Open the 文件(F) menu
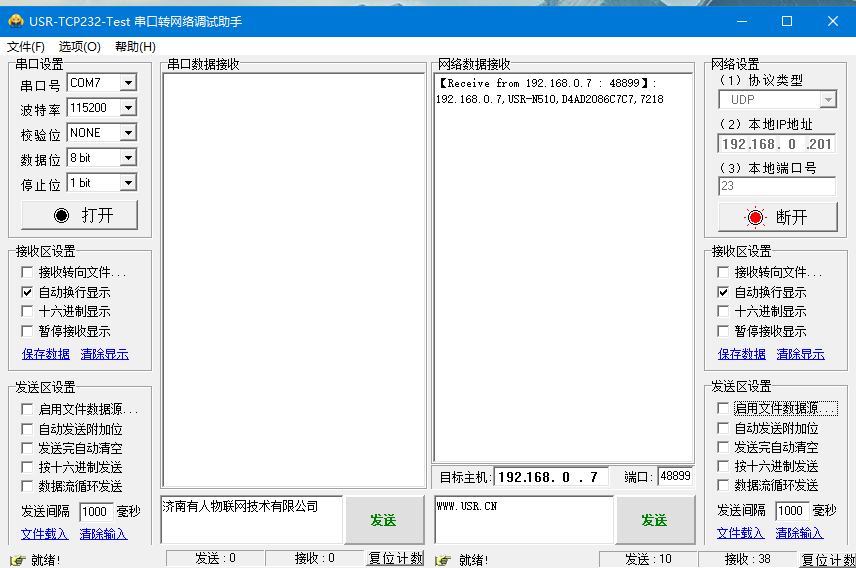Screen dimensions: 856x568 [x=26, y=46]
